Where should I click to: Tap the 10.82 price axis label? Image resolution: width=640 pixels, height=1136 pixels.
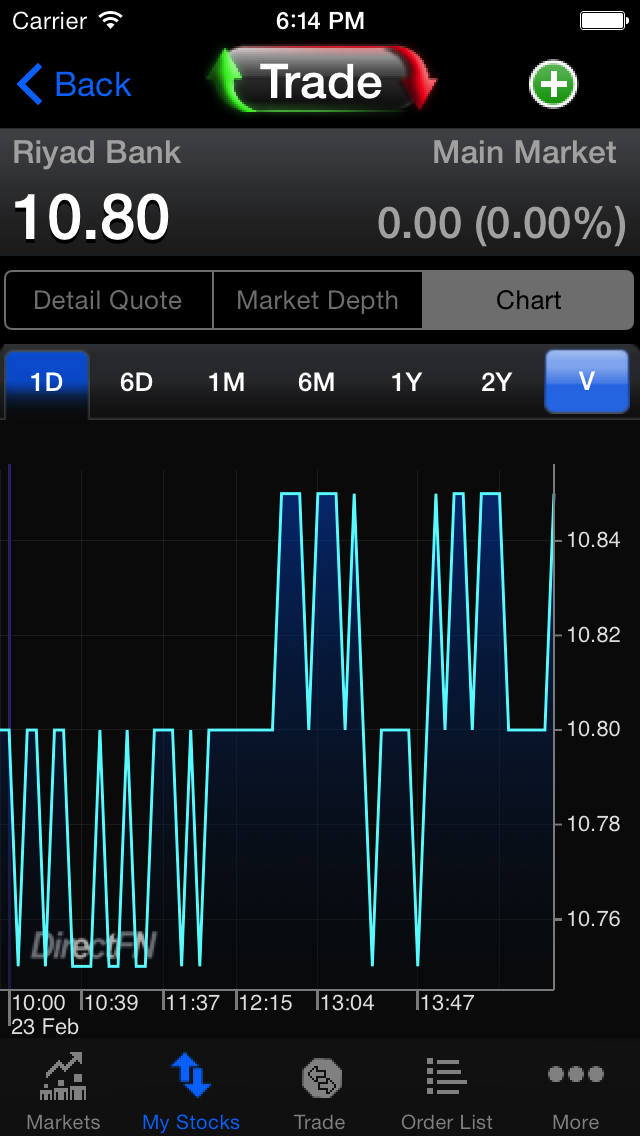pos(594,635)
